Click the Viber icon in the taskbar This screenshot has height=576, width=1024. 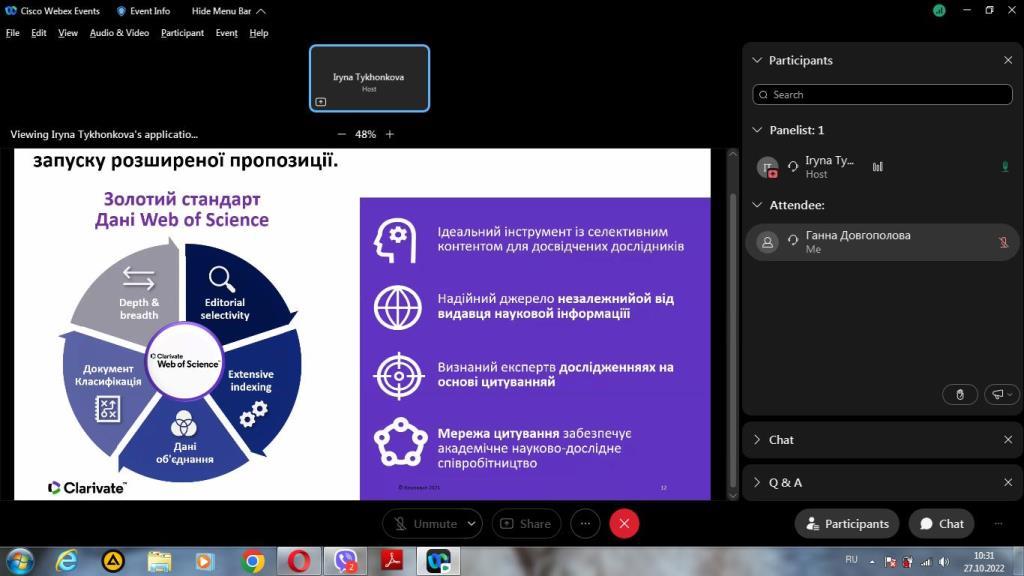[345, 561]
